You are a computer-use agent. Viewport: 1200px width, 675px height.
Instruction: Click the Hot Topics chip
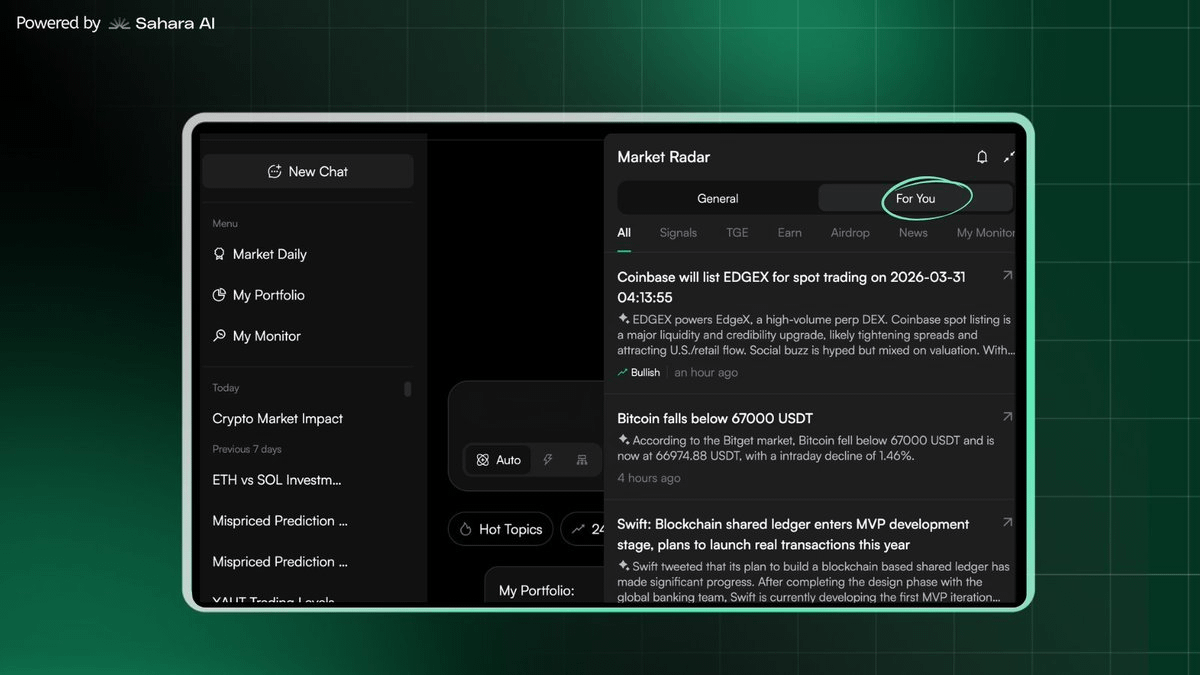(500, 529)
